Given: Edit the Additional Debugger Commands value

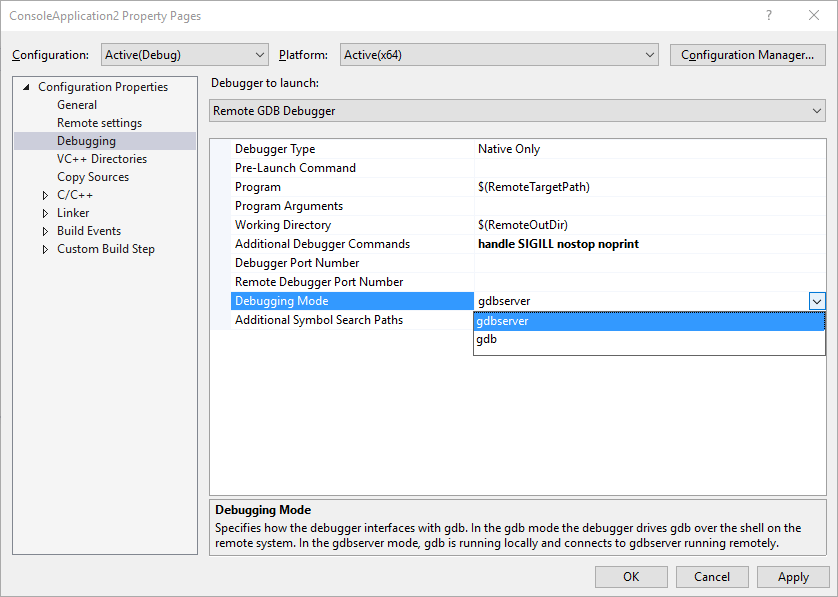Looking at the screenshot, I should click(x=600, y=243).
